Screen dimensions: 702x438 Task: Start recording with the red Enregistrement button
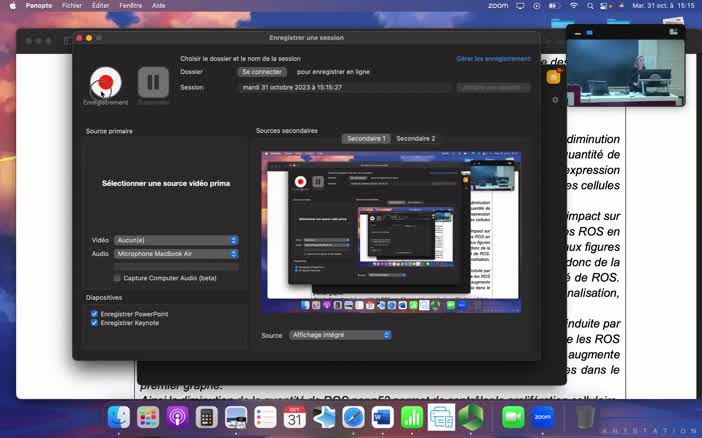106,83
